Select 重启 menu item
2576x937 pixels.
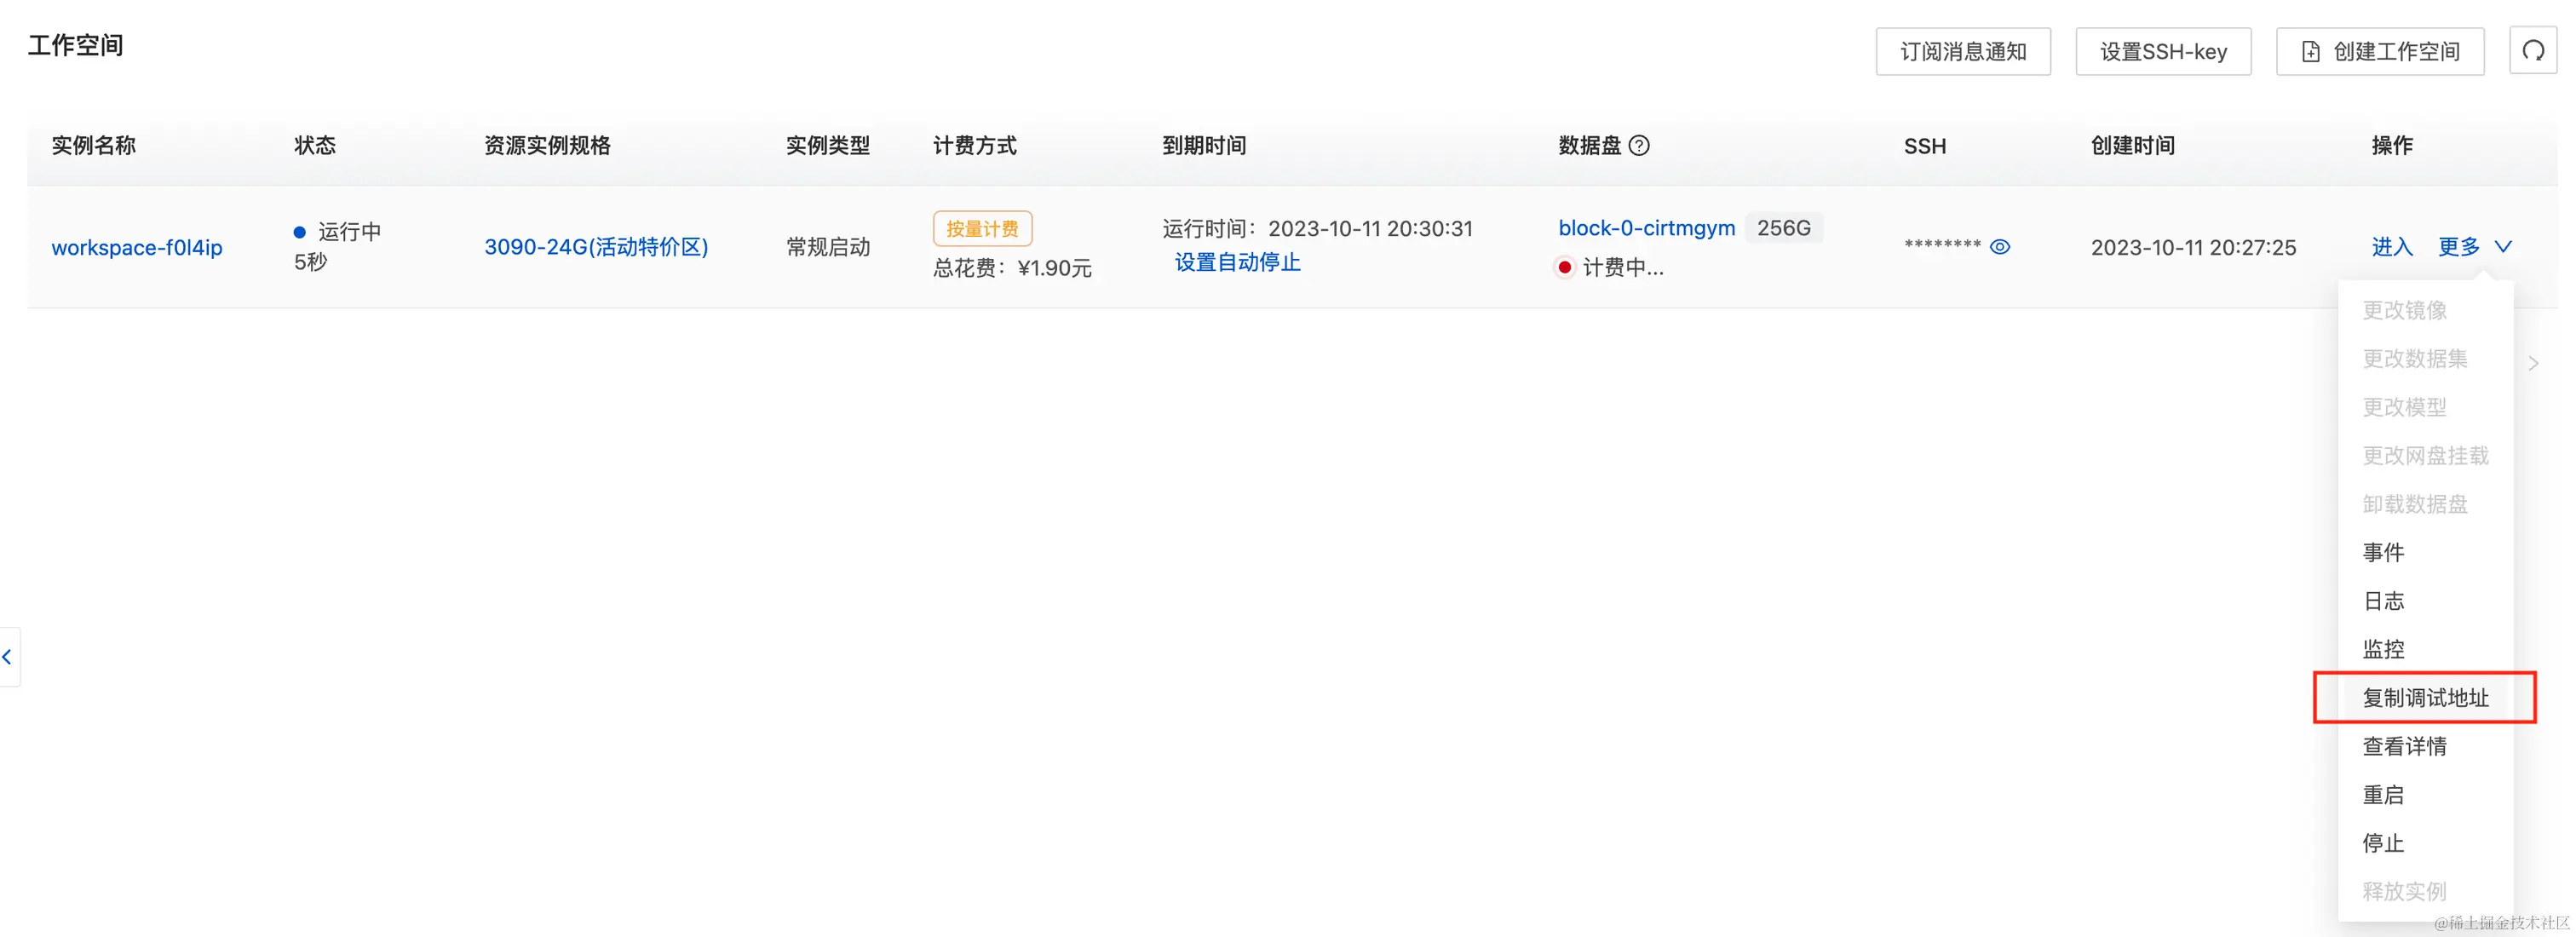(2425, 795)
